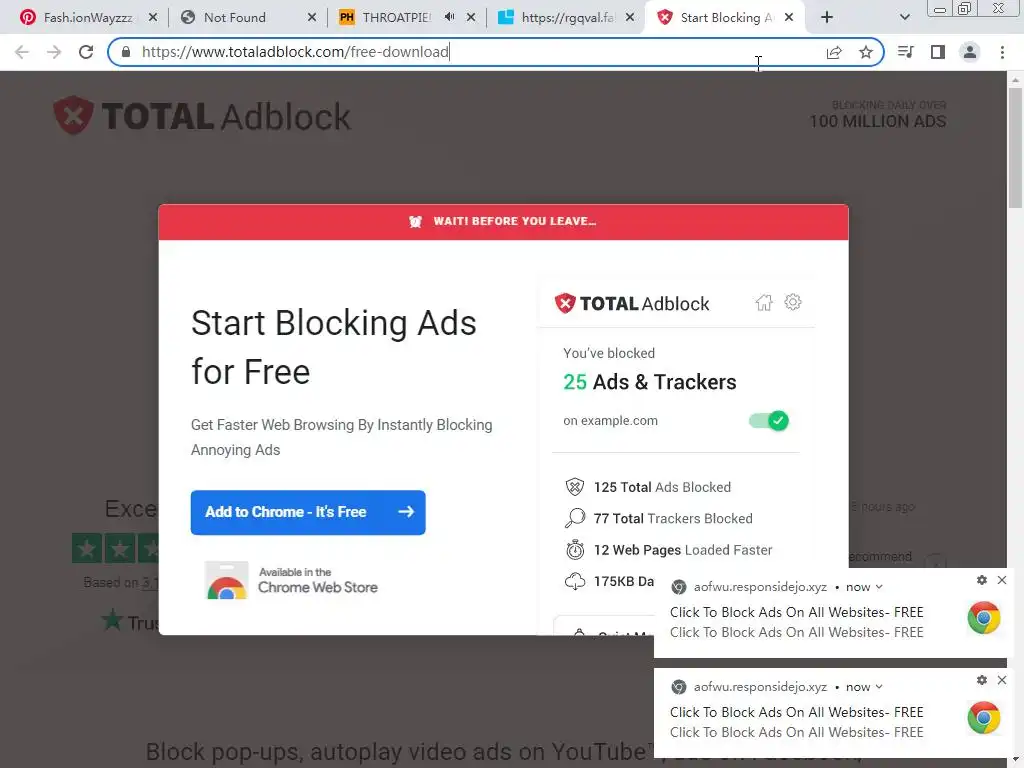This screenshot has width=1024, height=768.
Task: Dismiss the upper responsidejo notification
Action: (x=1002, y=580)
